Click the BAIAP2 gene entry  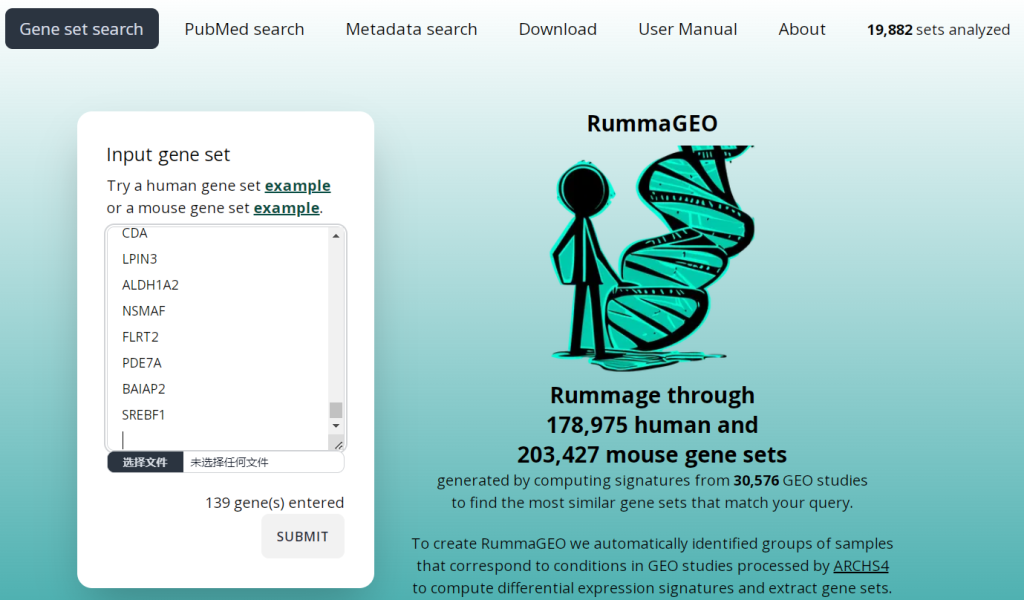coord(144,389)
